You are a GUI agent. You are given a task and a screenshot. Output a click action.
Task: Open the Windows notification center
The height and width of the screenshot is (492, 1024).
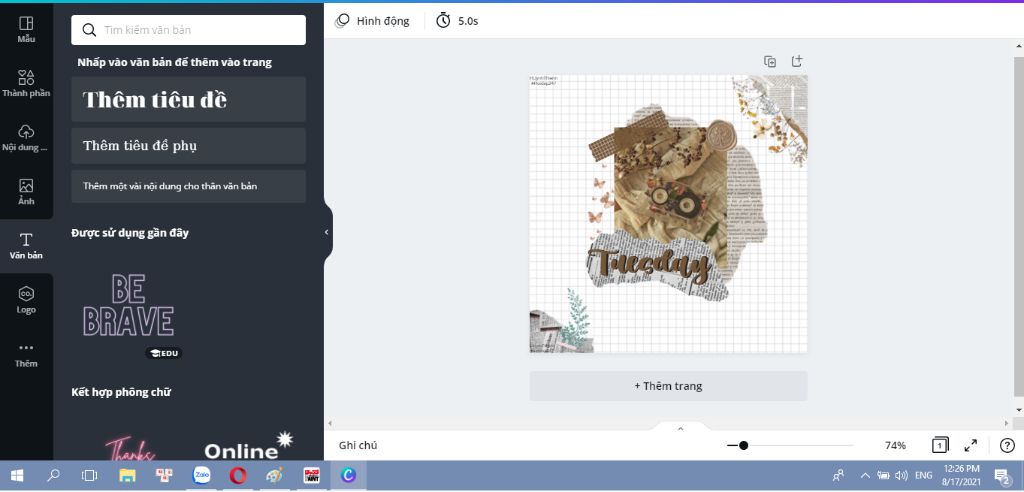coord(1001,476)
